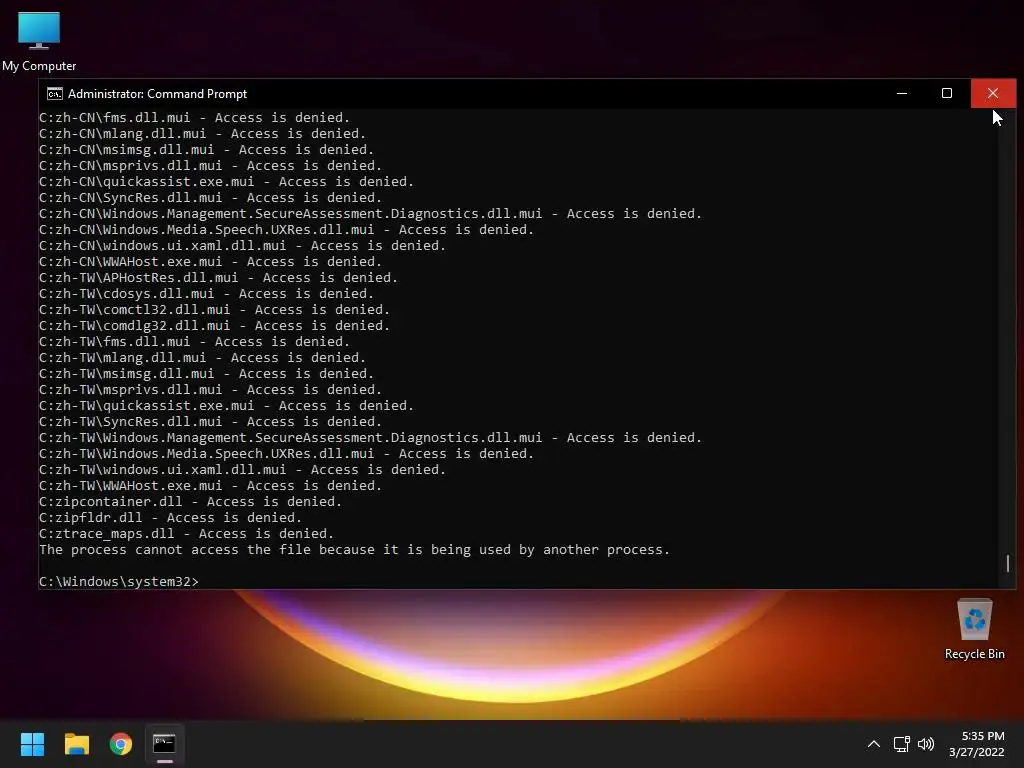Screen dimensions: 1024x768
Task: Open the volume control tray icon
Action: click(x=926, y=744)
